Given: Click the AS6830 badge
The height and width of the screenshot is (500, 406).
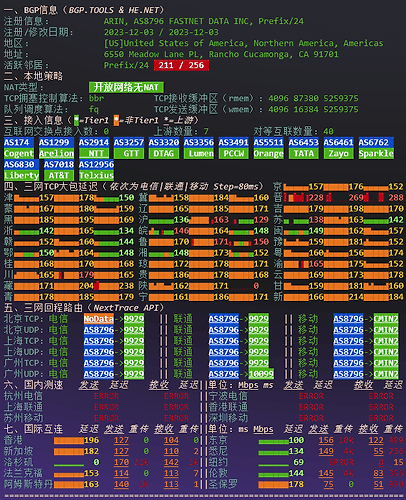Looking at the screenshot, I should pyautogui.click(x=21, y=164).
